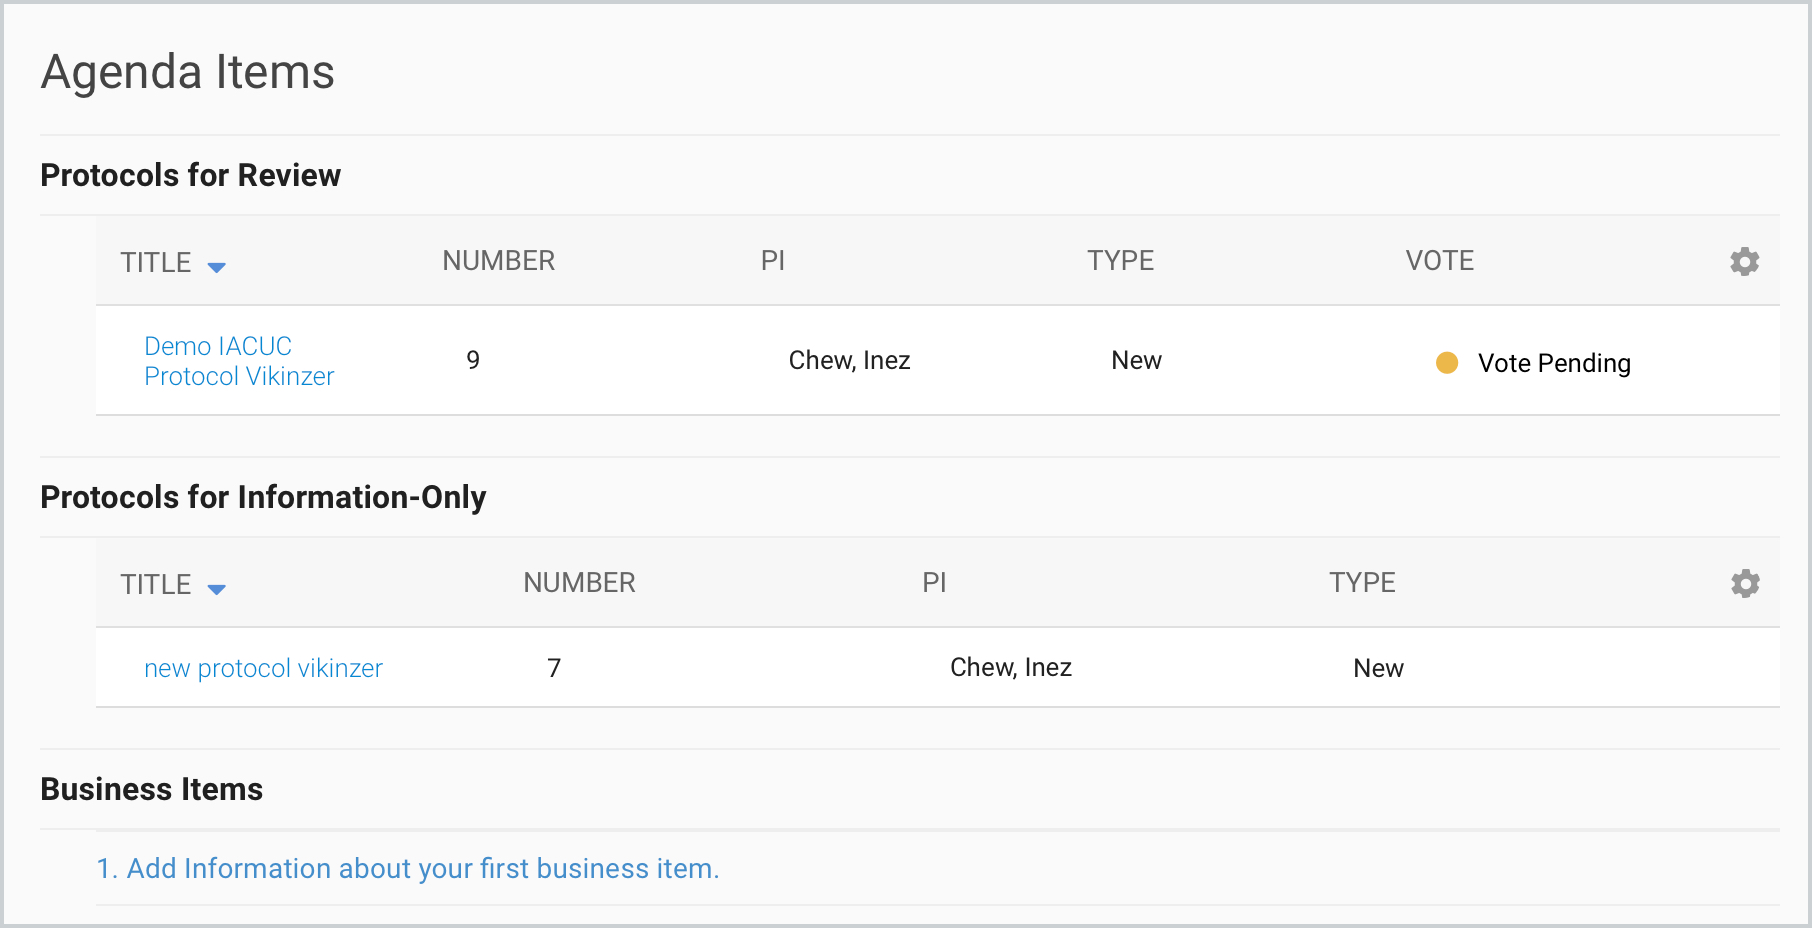Click protocol number 7 cell
The width and height of the screenshot is (1812, 928).
[x=554, y=668]
